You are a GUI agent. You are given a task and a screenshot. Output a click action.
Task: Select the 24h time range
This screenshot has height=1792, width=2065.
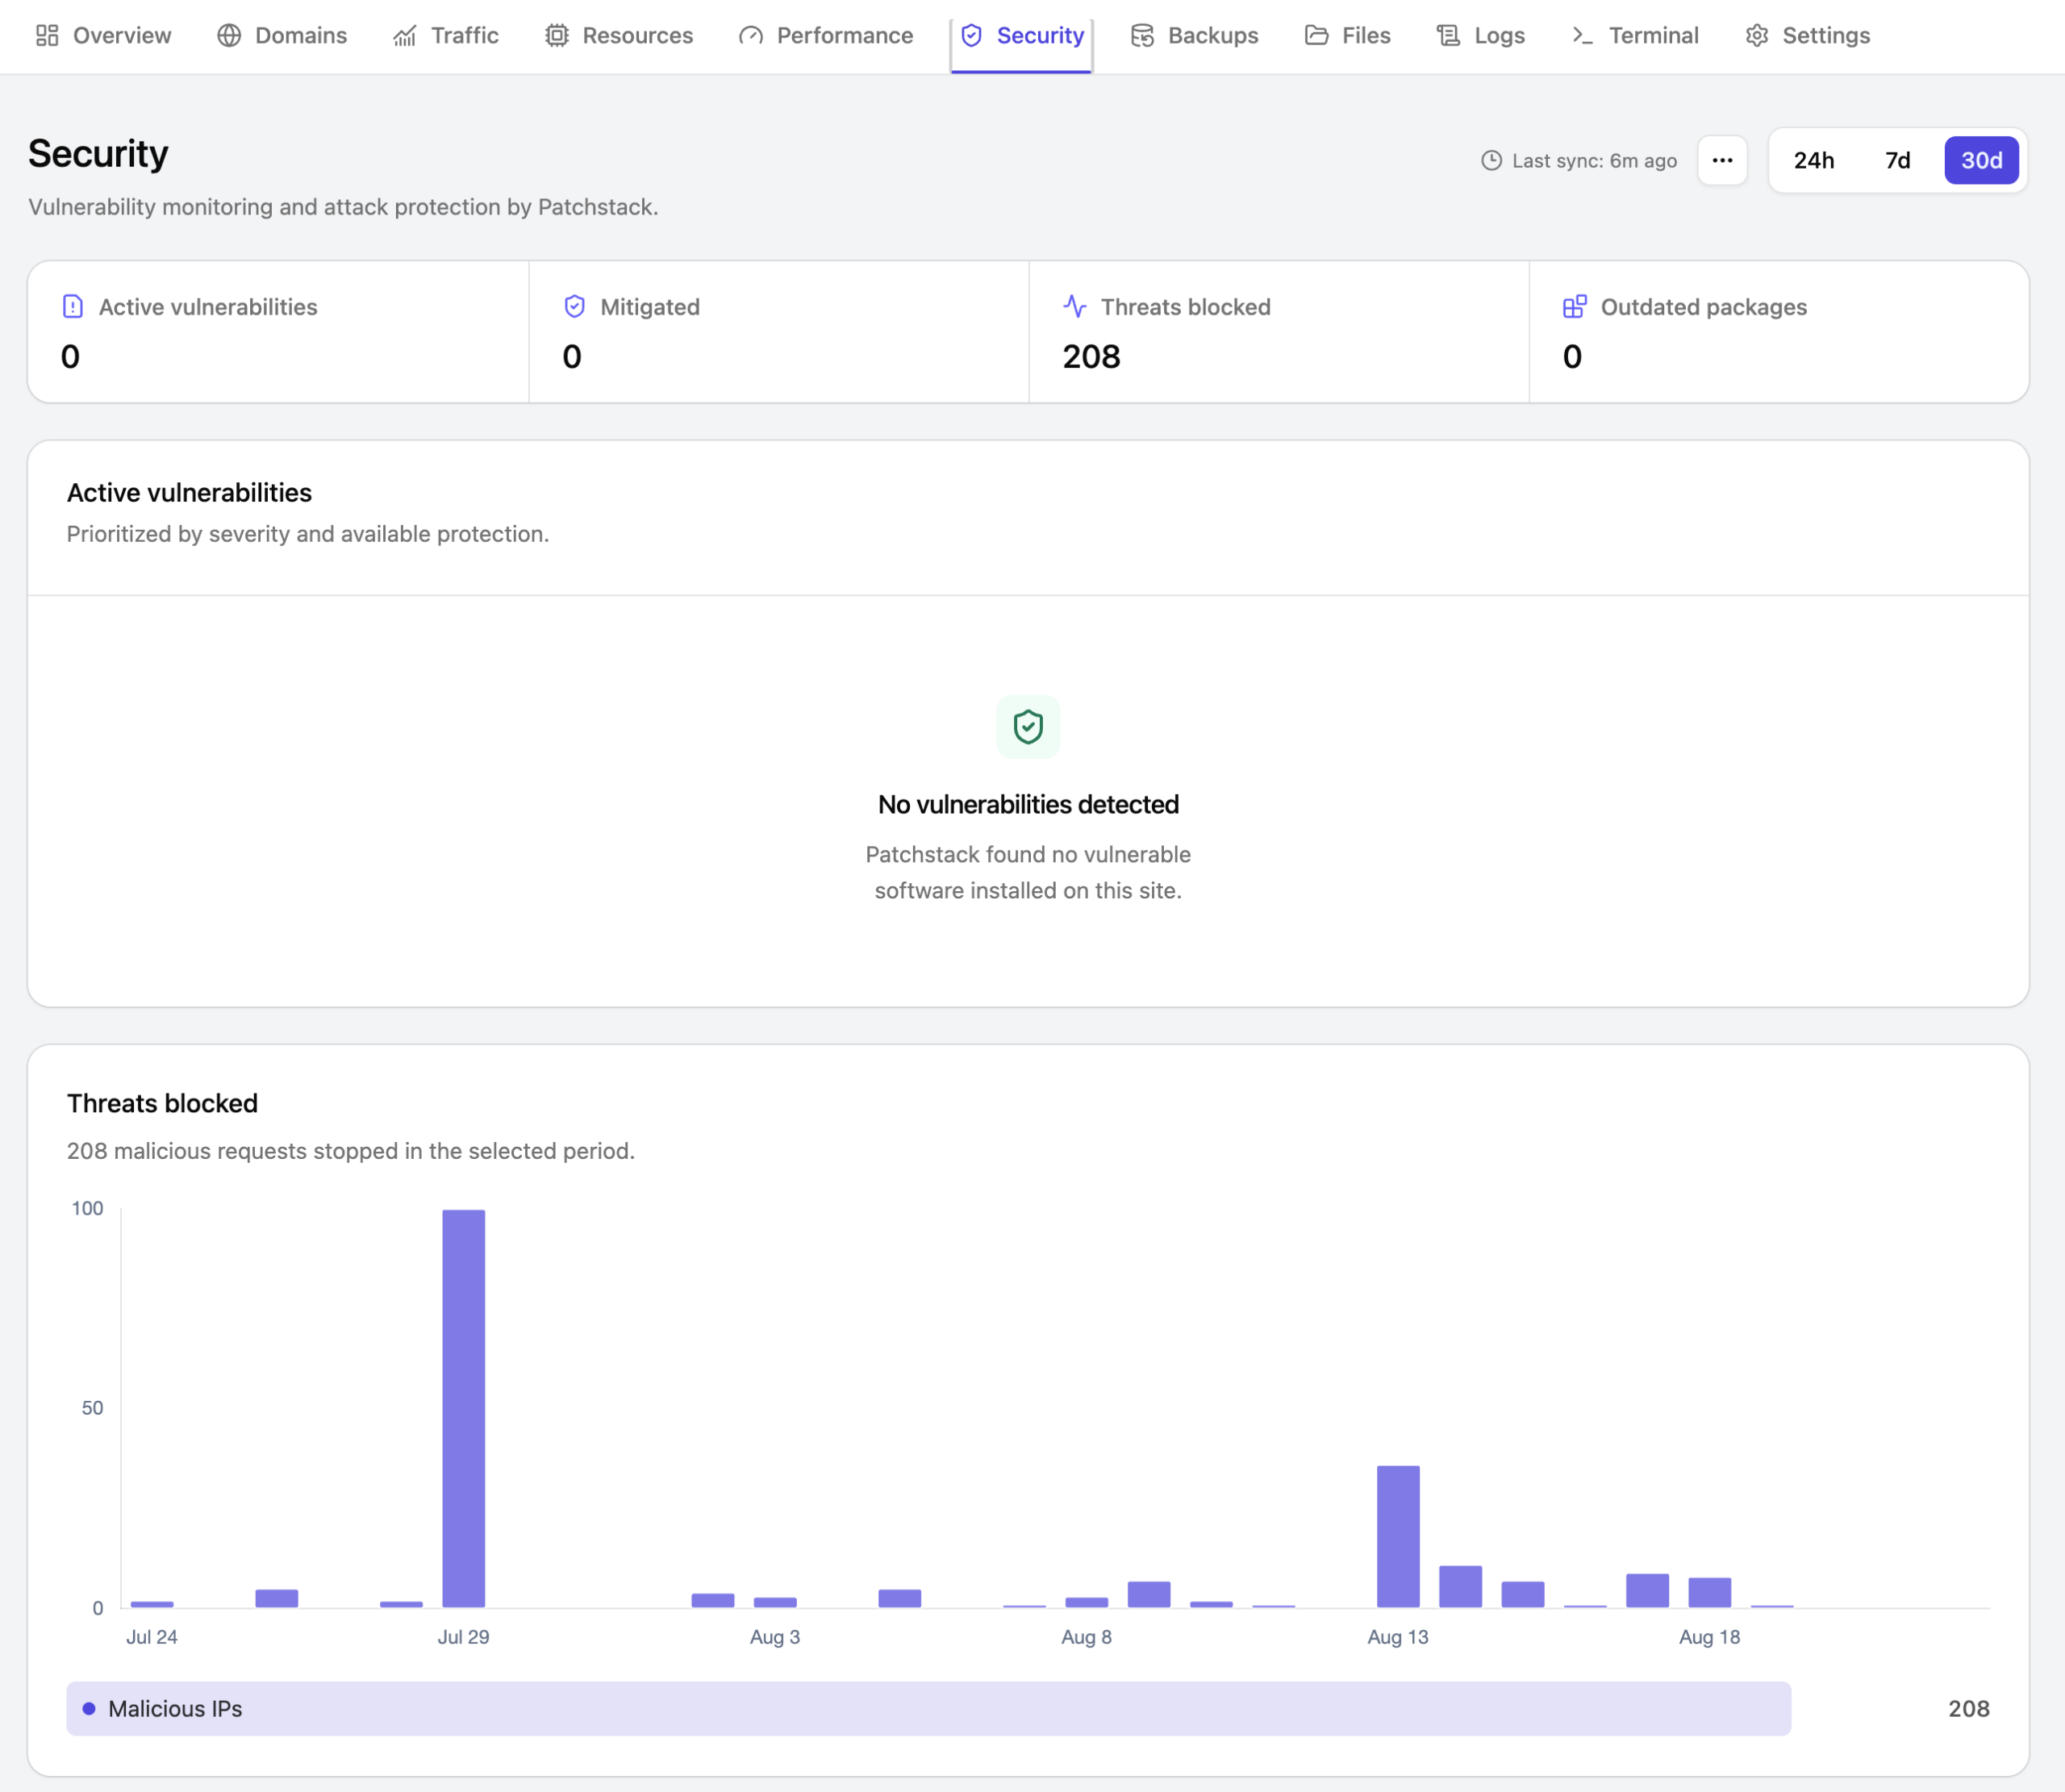(1813, 160)
